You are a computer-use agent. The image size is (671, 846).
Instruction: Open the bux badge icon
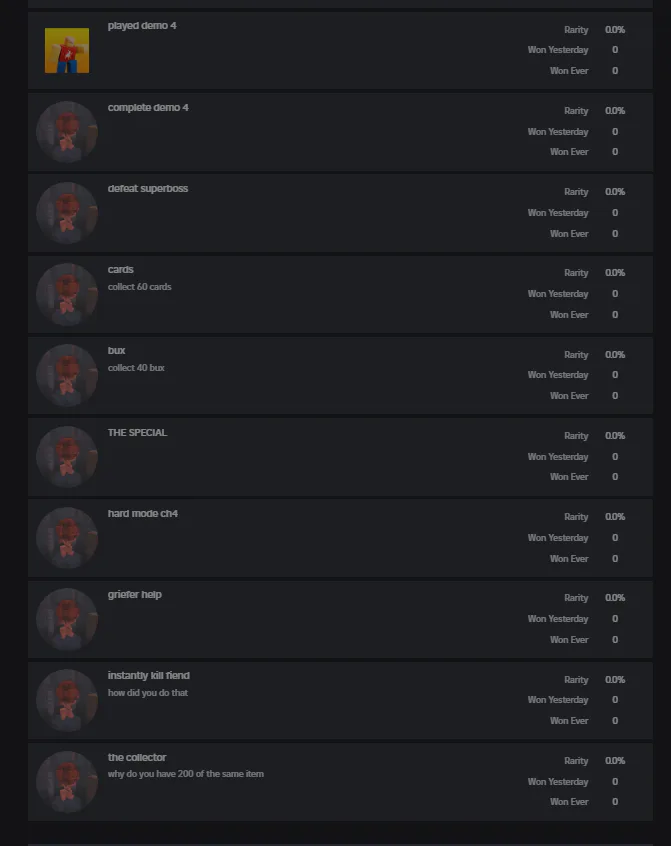(x=67, y=375)
